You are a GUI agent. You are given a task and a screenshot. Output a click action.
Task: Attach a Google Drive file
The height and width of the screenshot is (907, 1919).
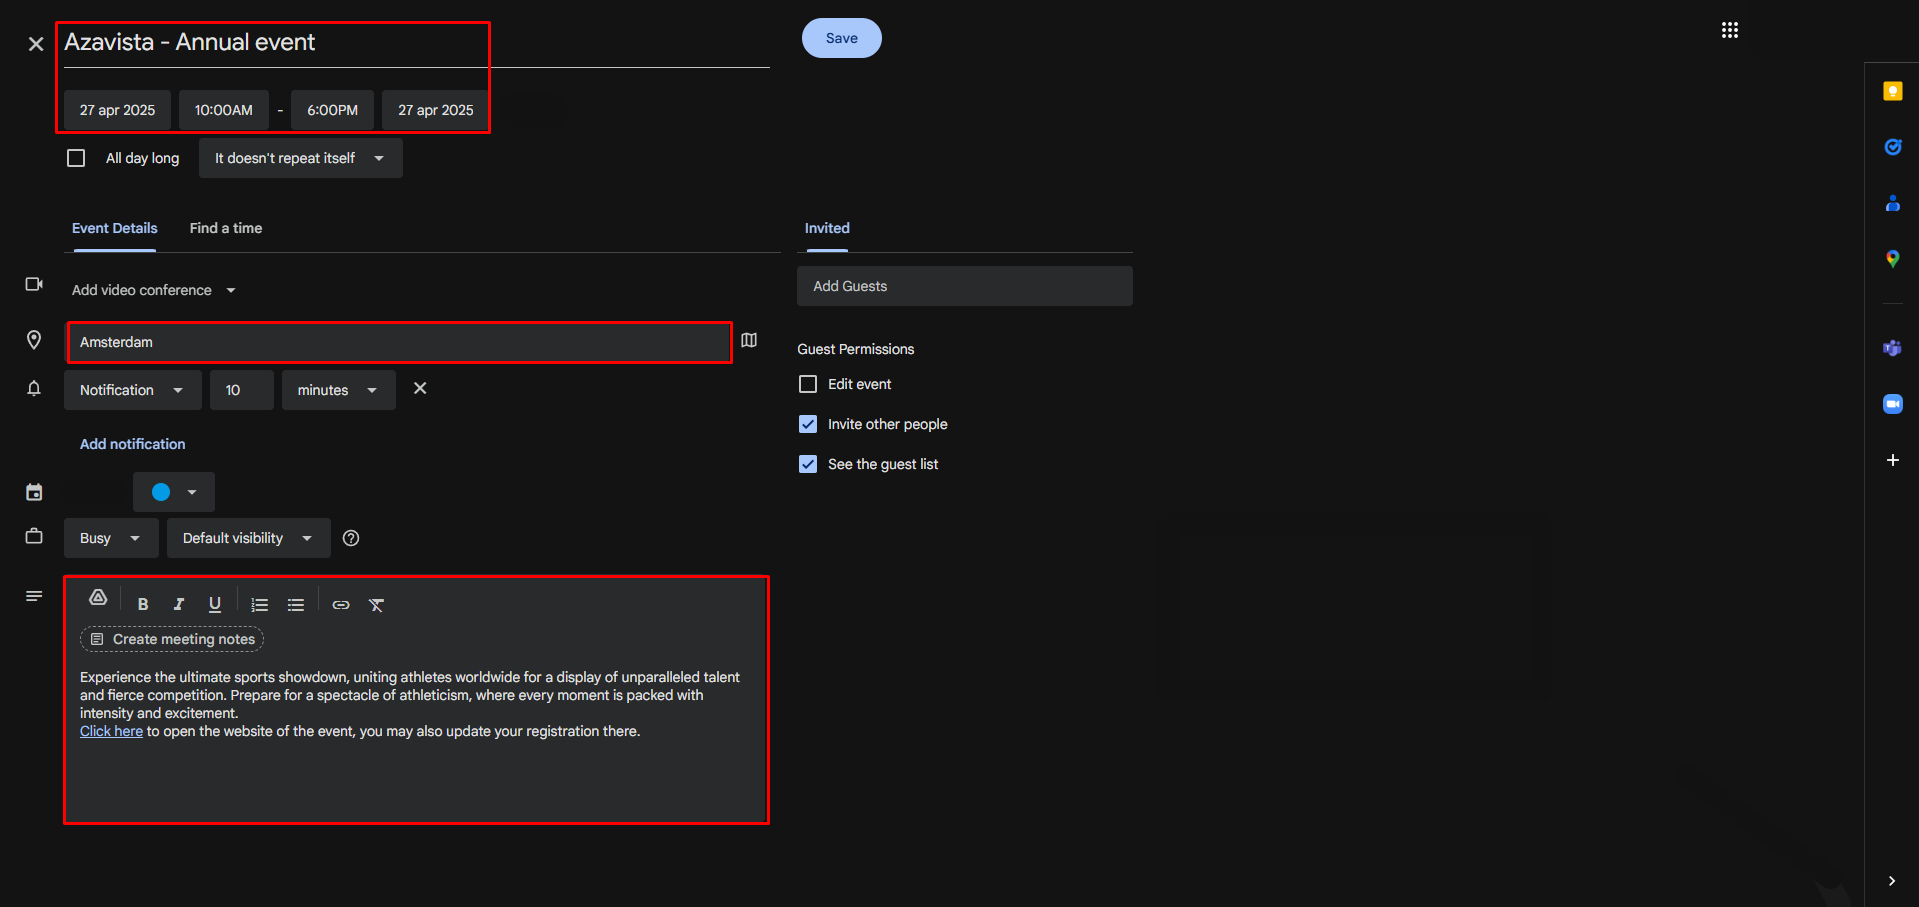[98, 597]
